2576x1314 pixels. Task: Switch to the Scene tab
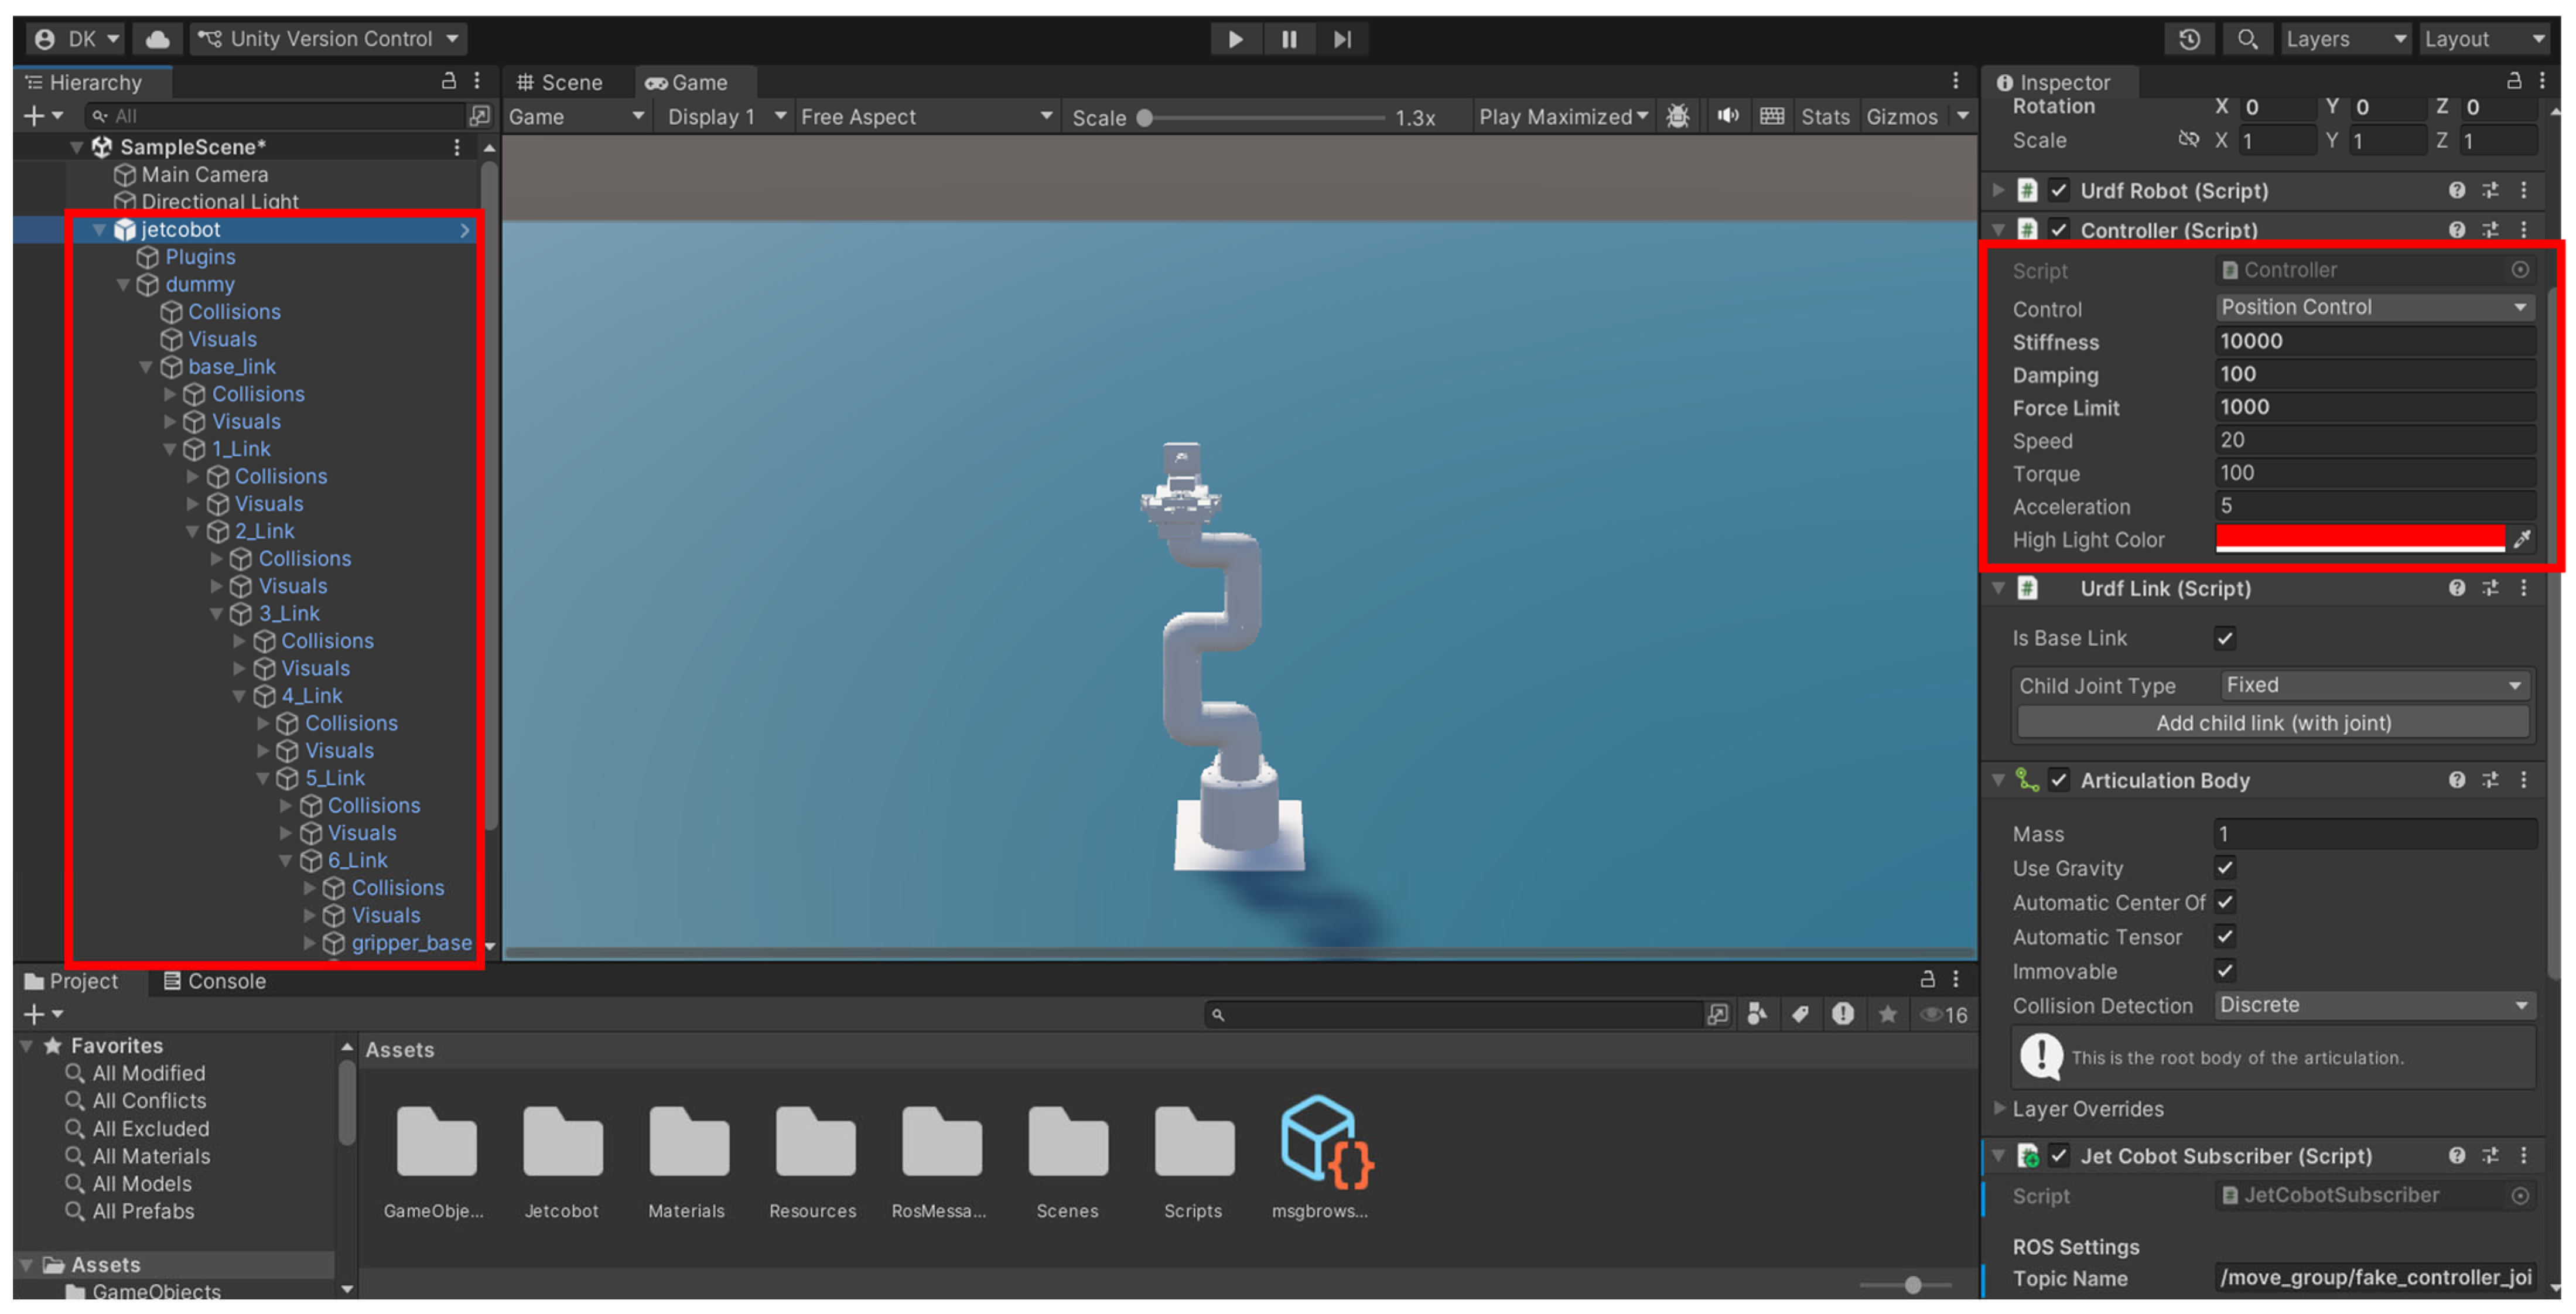560,83
